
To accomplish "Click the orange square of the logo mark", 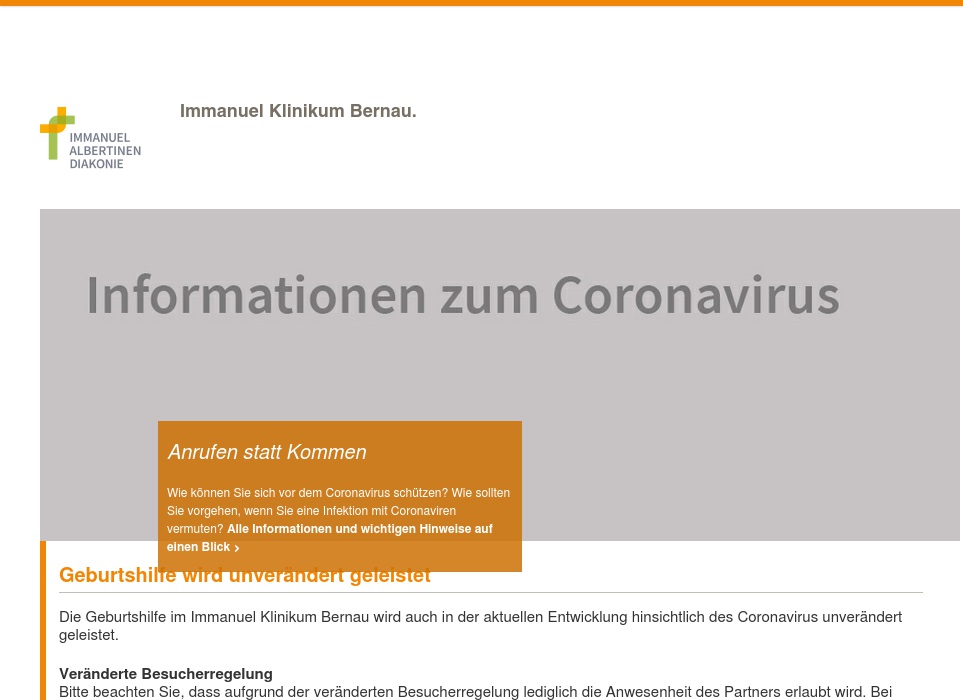I will (x=62, y=113).
